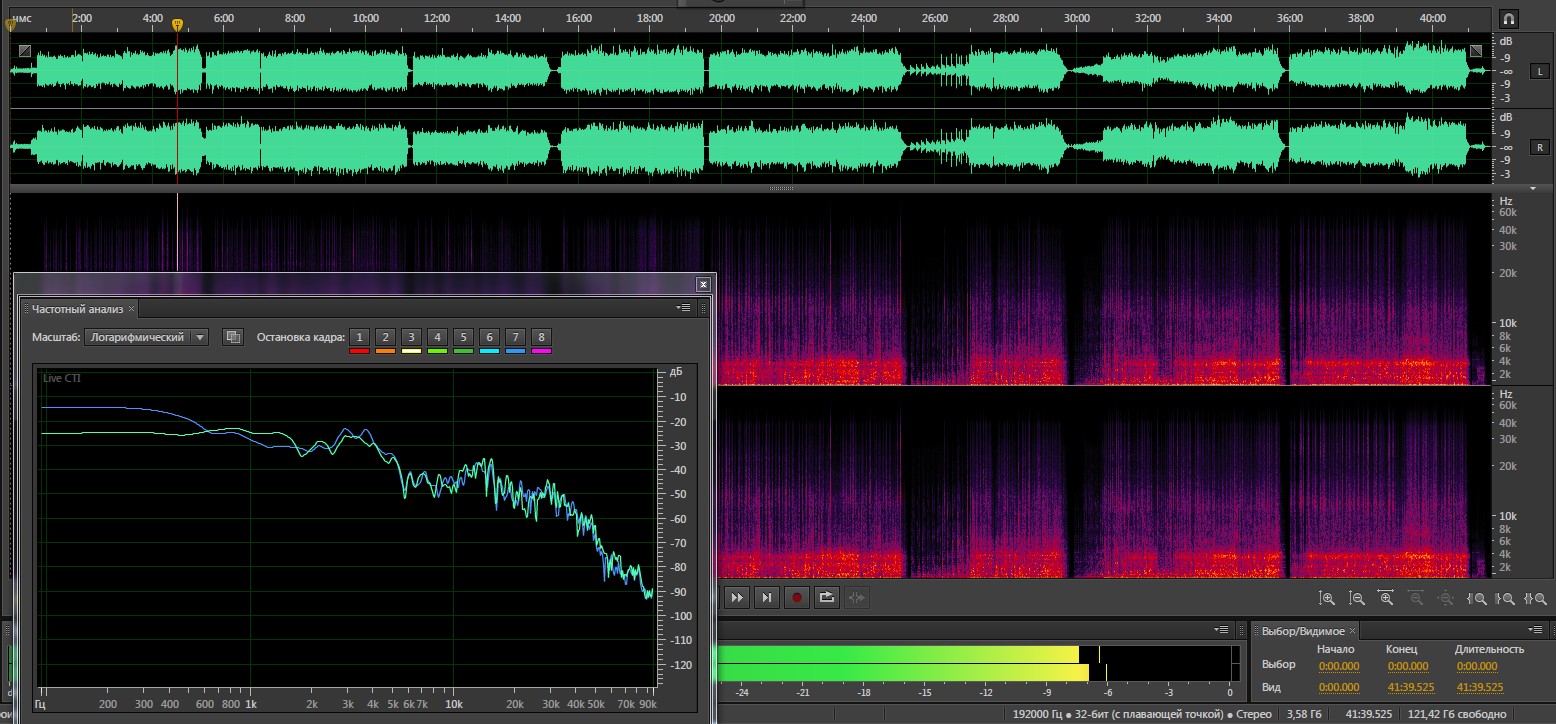
Task: Click the selection end time field (Выбор Конец)
Action: tap(1406, 666)
